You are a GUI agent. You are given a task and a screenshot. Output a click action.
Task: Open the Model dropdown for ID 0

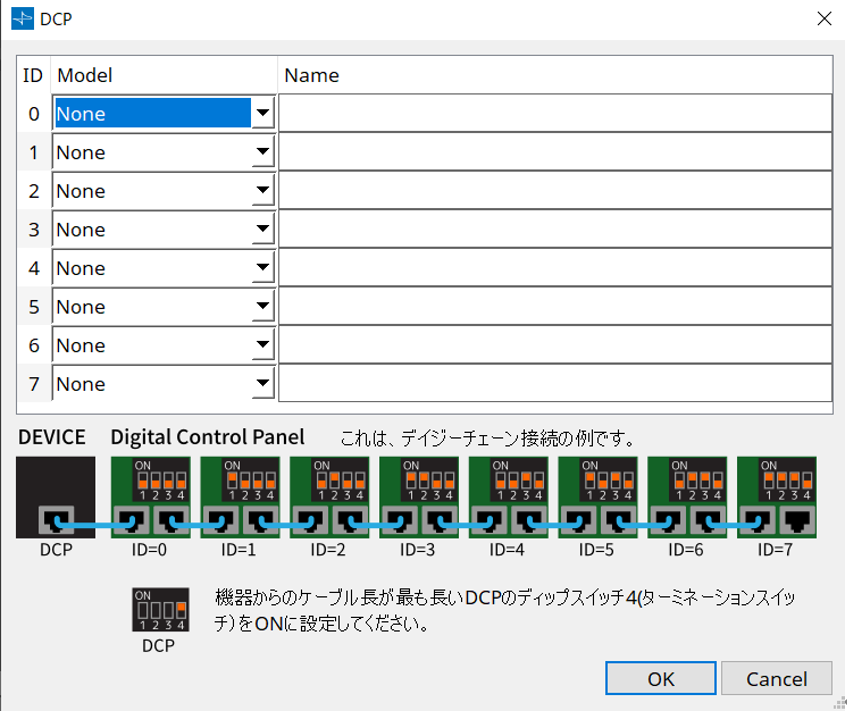(x=262, y=113)
